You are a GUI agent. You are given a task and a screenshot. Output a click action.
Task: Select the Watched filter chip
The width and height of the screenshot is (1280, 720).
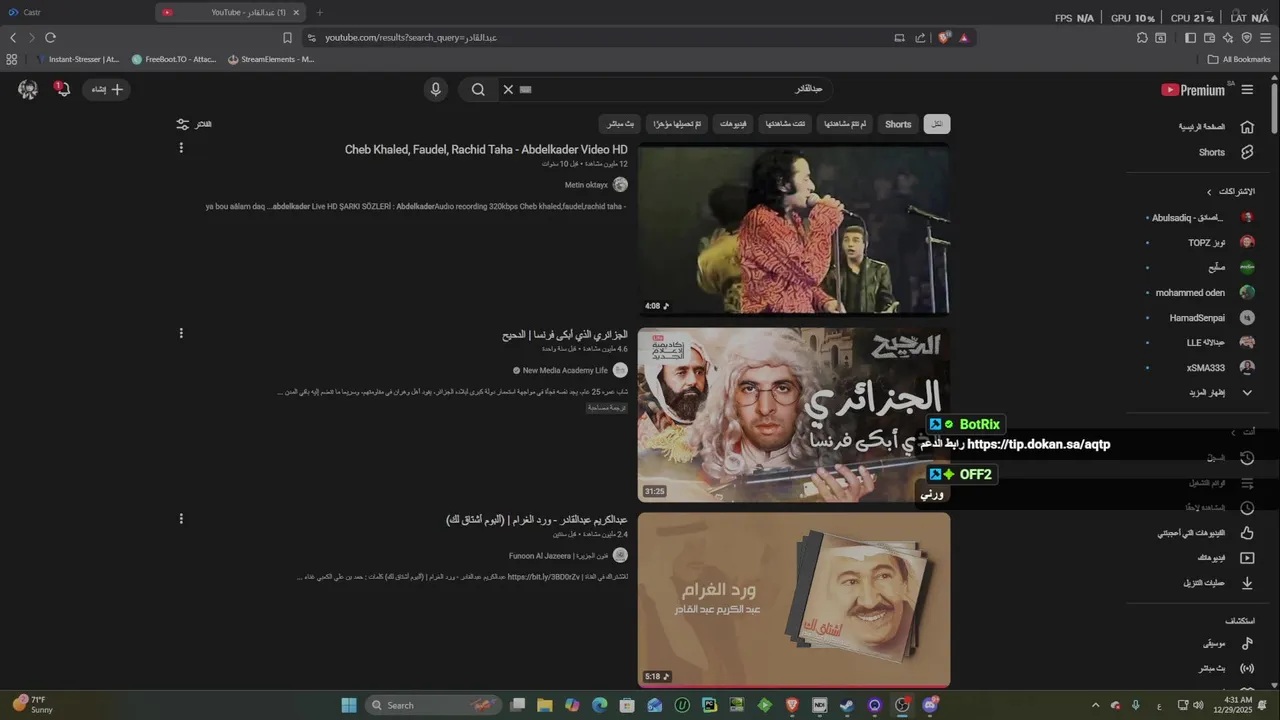coord(785,124)
